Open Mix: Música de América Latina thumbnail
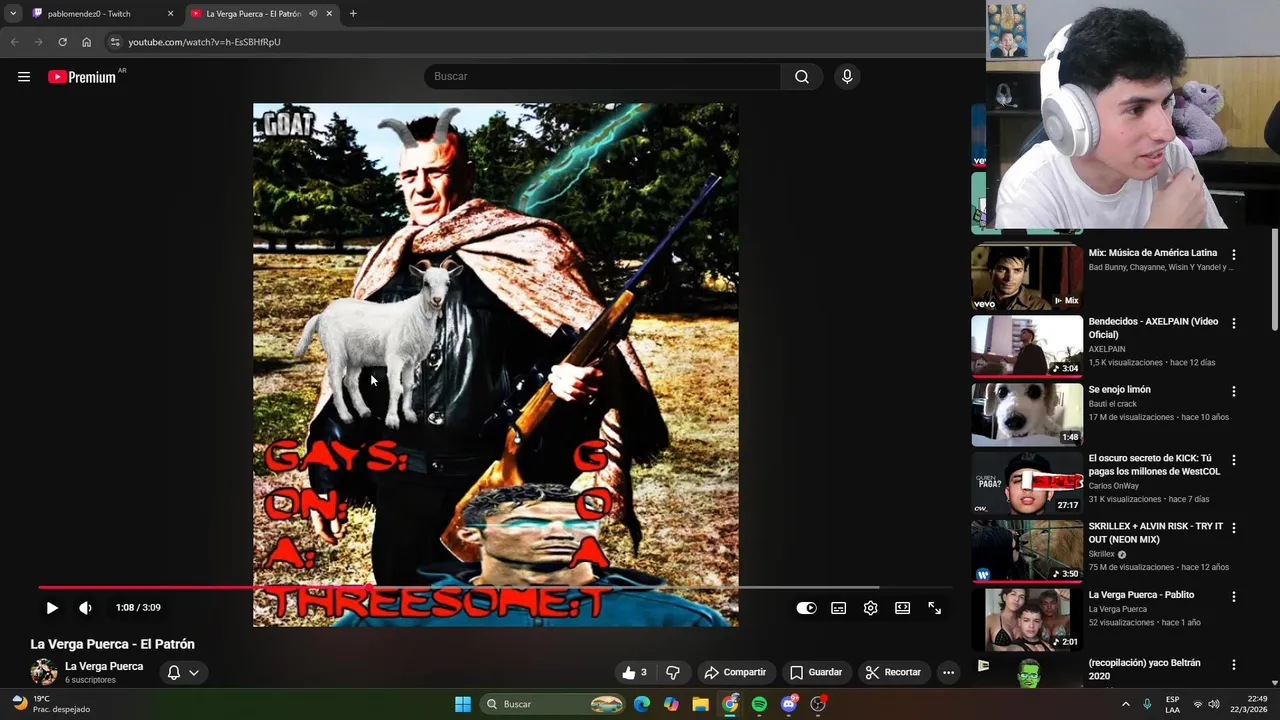The height and width of the screenshot is (720, 1280). pyautogui.click(x=1027, y=276)
